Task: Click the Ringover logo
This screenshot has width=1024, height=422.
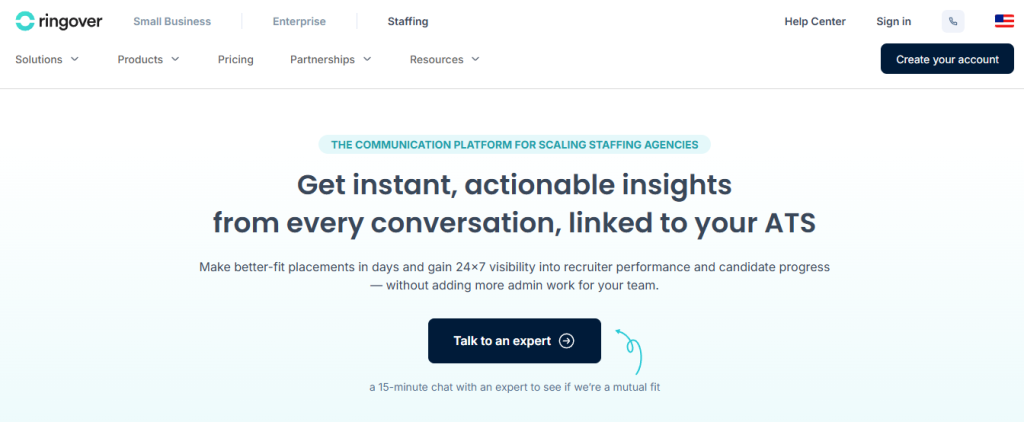Action: [x=58, y=21]
